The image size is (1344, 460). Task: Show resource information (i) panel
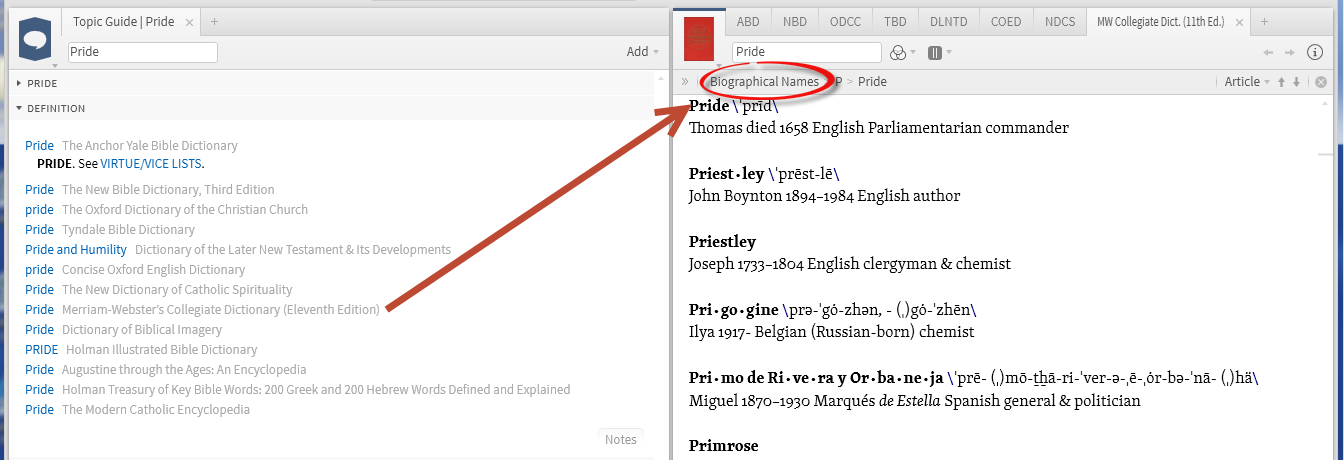pyautogui.click(x=1315, y=52)
